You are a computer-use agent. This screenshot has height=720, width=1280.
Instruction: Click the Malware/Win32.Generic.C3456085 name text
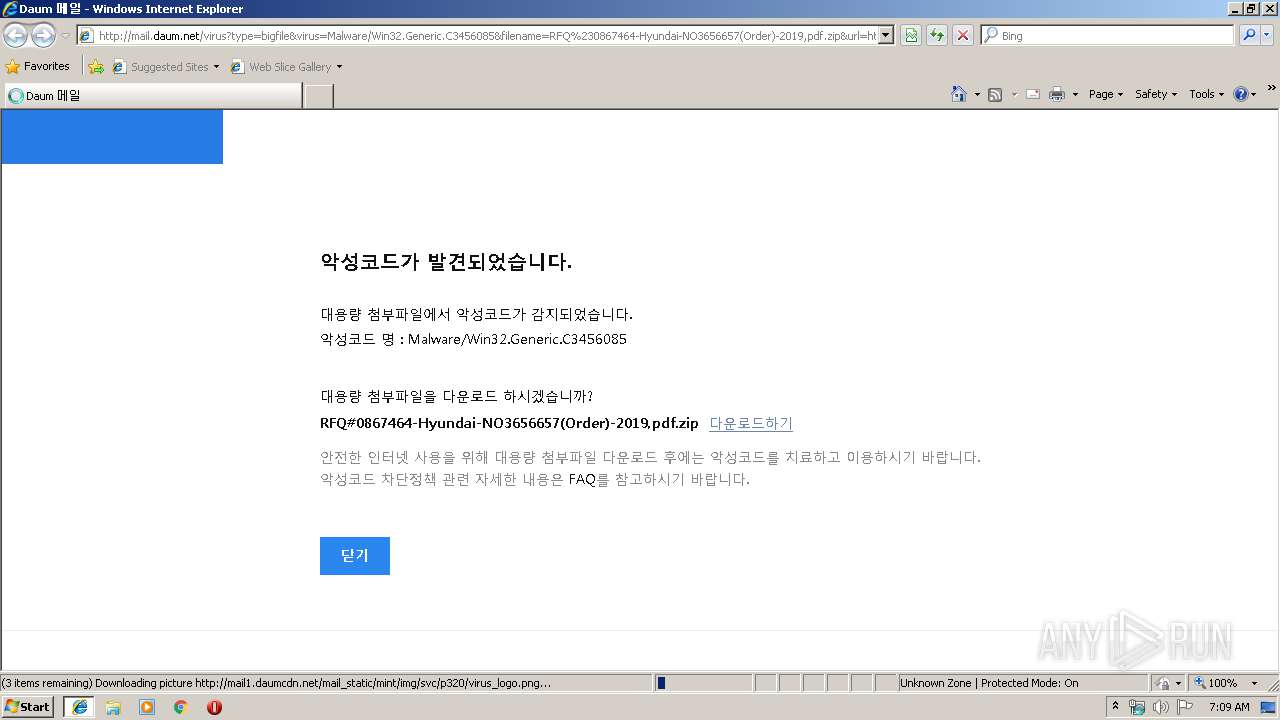pos(517,339)
